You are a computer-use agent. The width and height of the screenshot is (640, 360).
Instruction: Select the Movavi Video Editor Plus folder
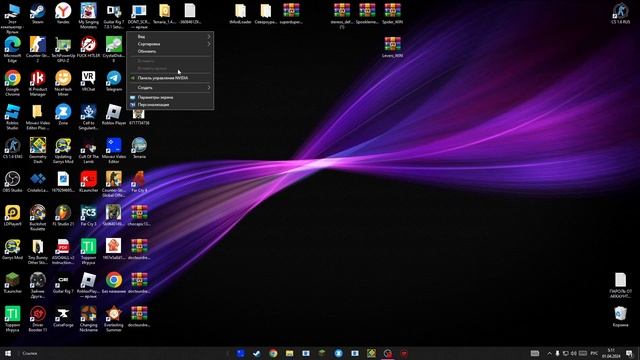[38, 116]
